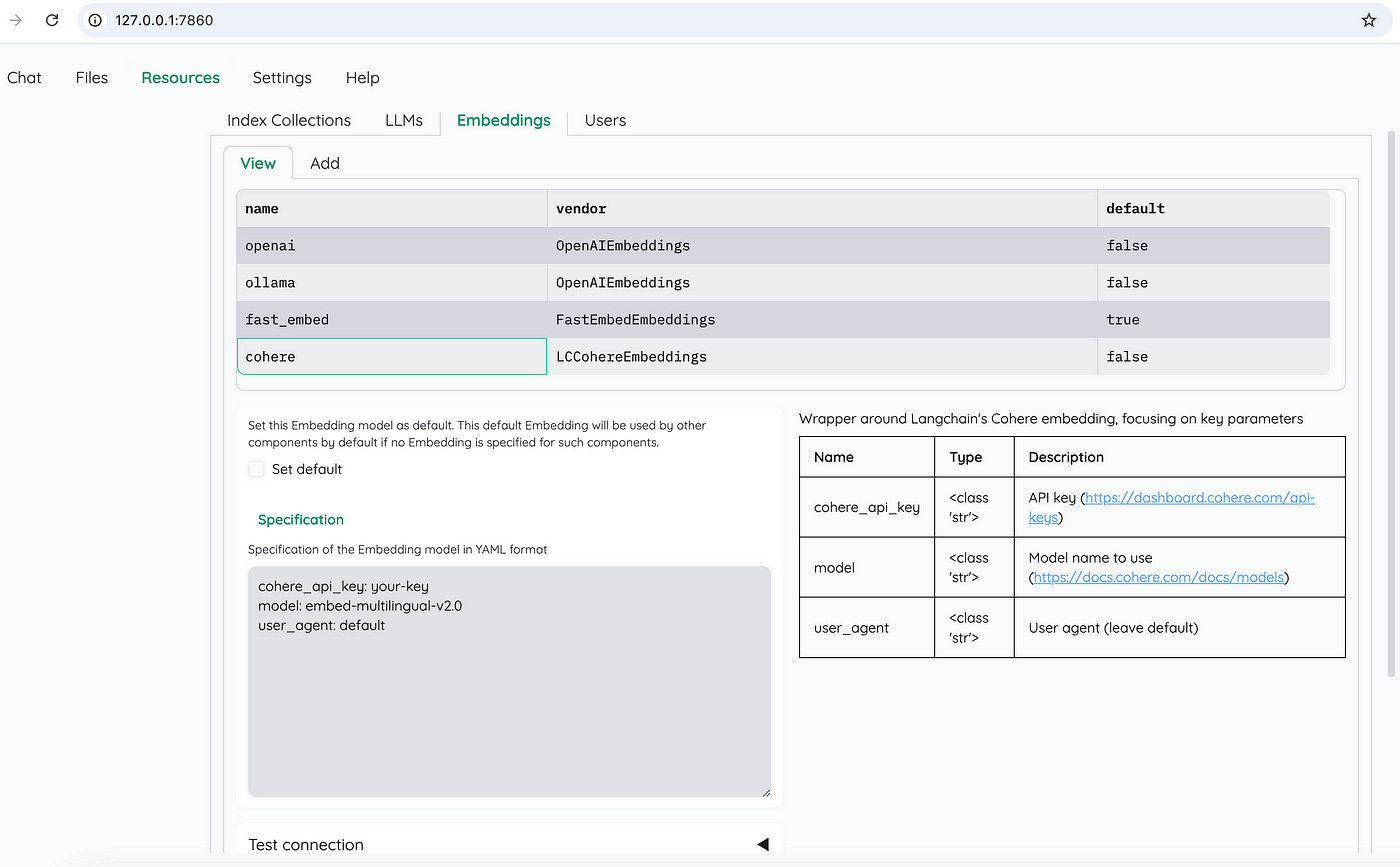Navigate to the Chat section
The image size is (1400, 867).
[24, 77]
